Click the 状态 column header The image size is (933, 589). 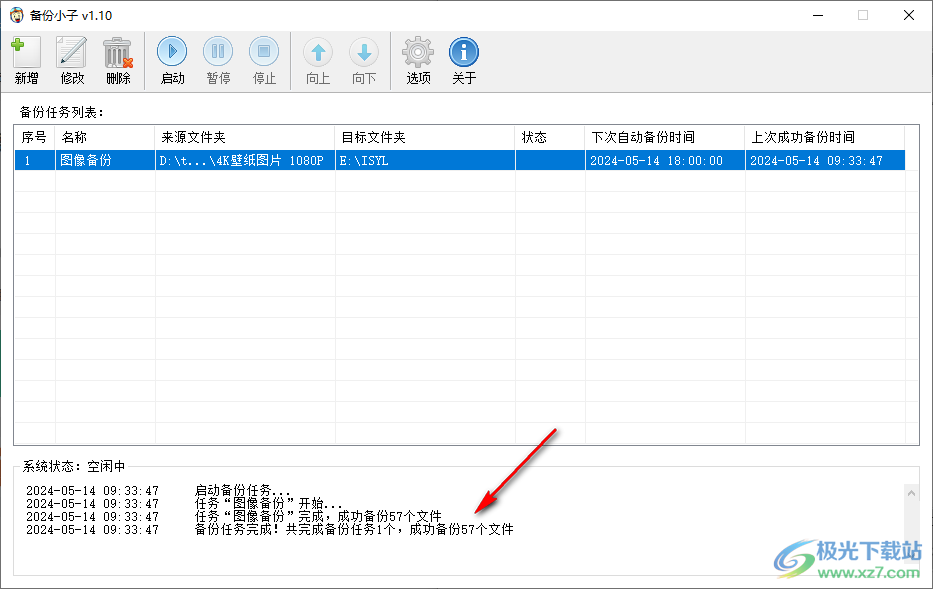[549, 137]
